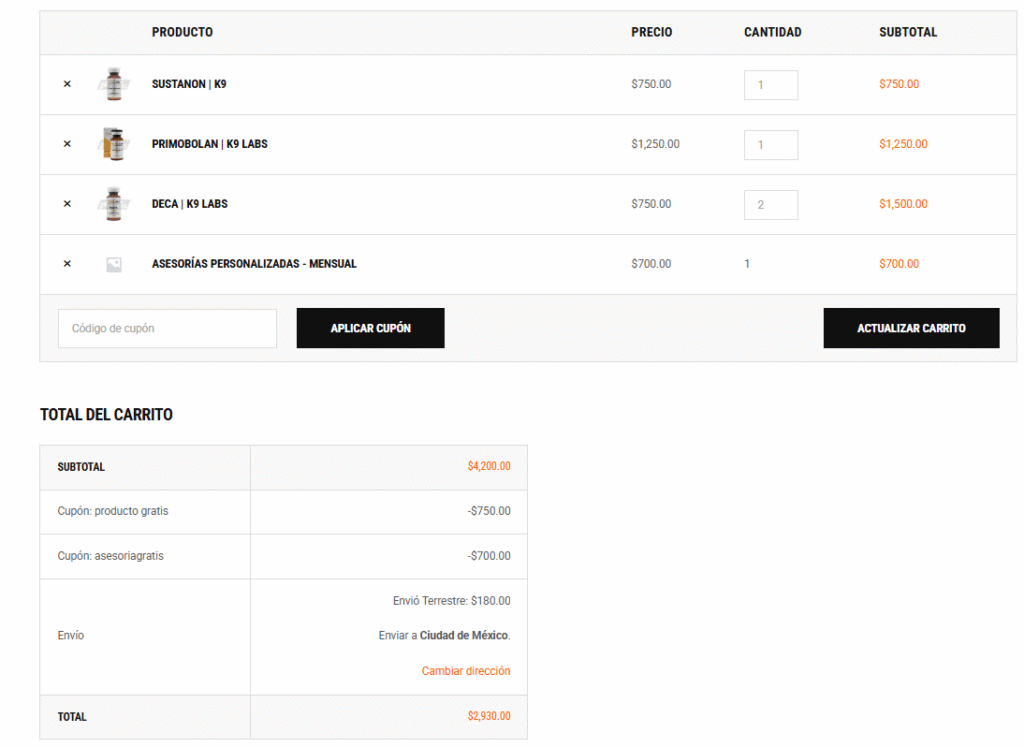Viewport: 1024px width, 747px height.
Task: Click the Actualizar Carrito button
Action: [x=910, y=328]
